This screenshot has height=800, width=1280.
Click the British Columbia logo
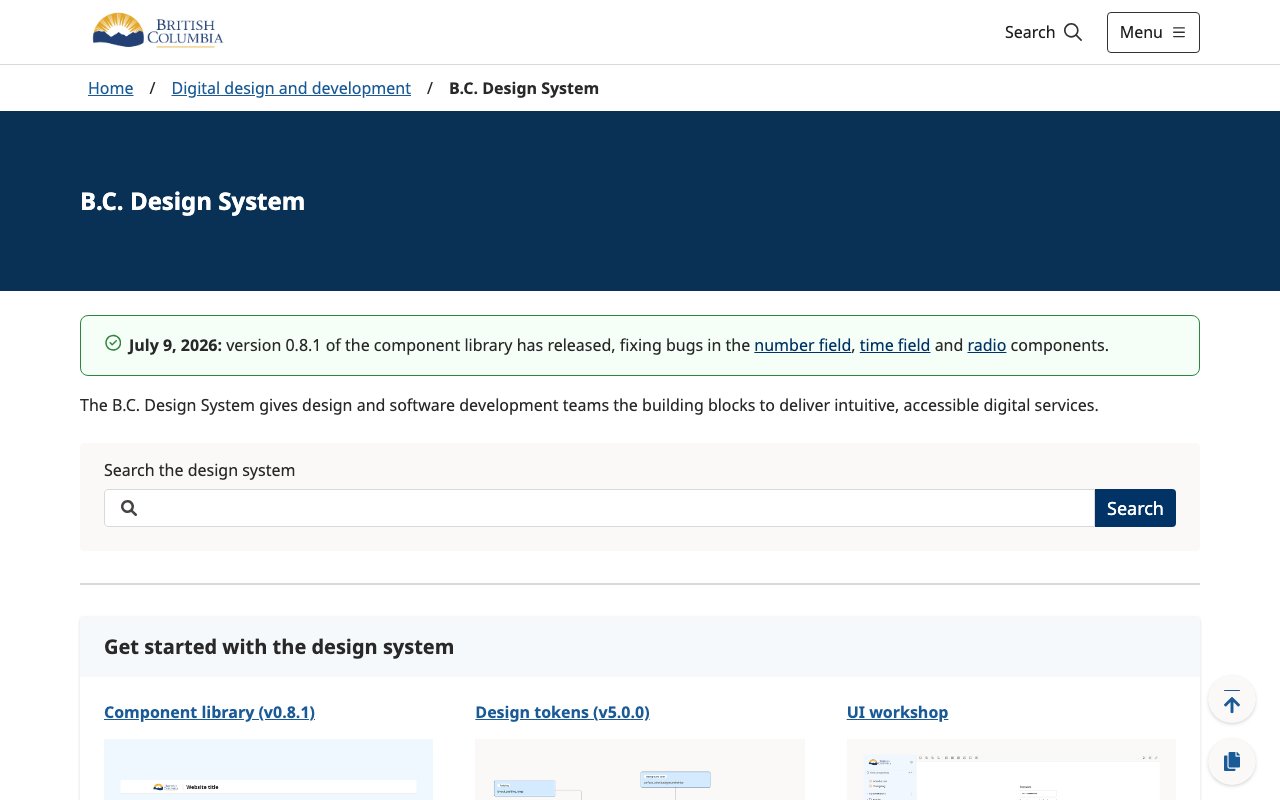(x=157, y=31)
